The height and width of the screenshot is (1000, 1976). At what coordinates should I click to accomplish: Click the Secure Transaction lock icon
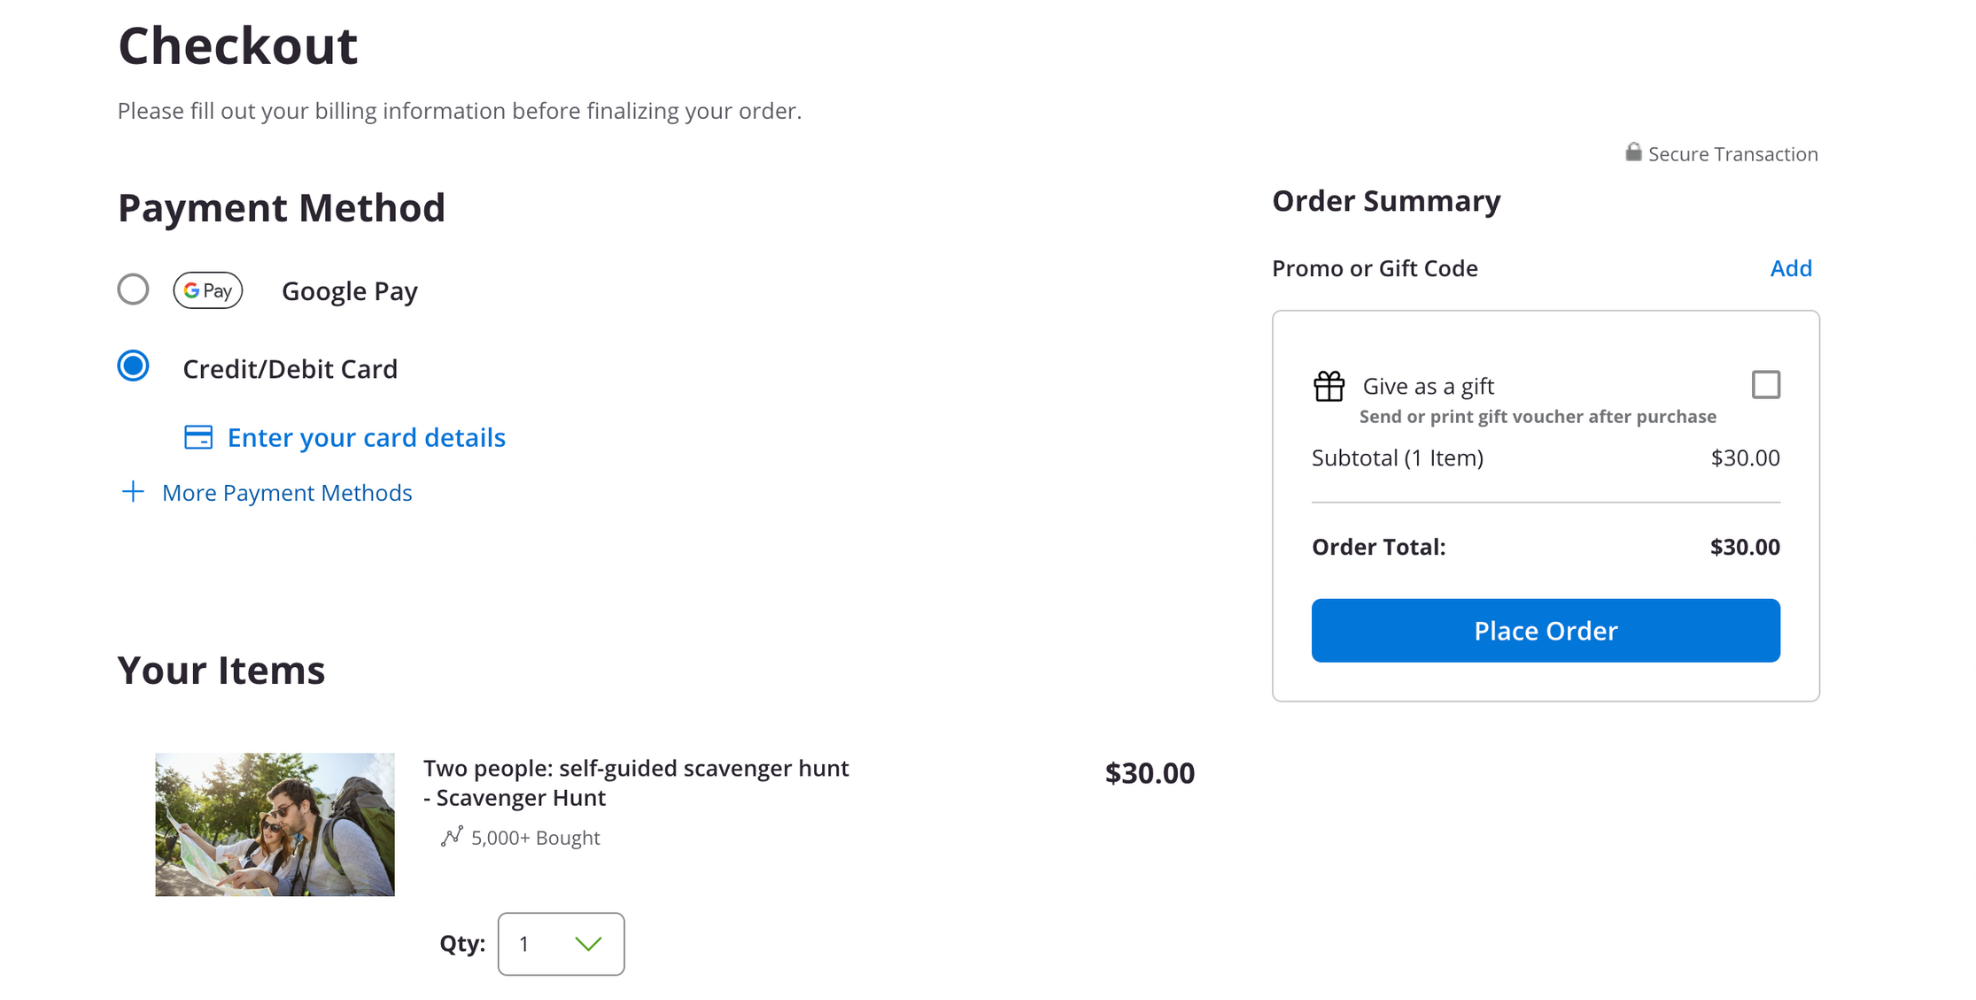point(1633,152)
